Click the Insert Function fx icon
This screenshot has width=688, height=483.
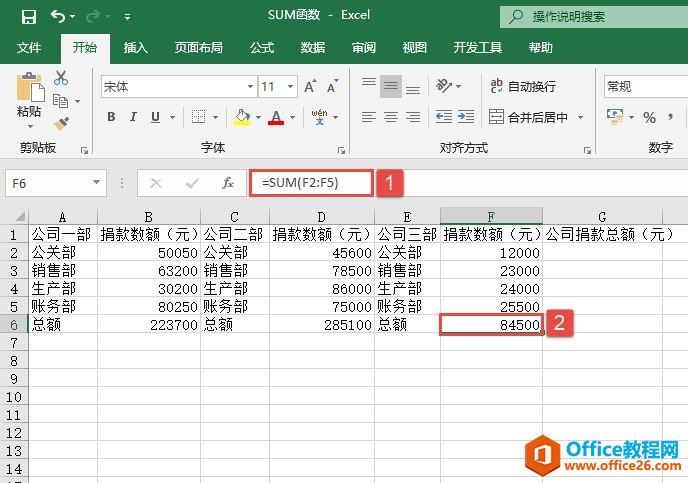point(228,183)
